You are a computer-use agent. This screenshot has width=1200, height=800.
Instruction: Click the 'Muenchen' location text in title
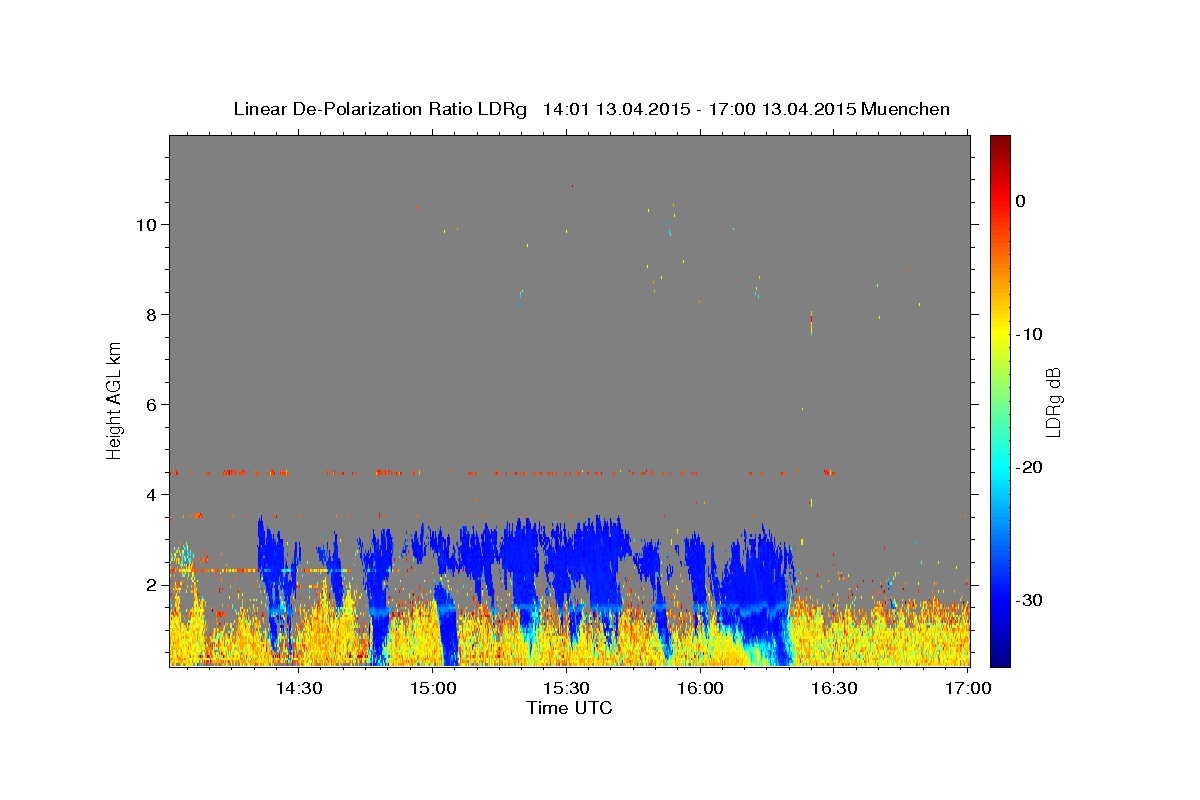(x=906, y=109)
